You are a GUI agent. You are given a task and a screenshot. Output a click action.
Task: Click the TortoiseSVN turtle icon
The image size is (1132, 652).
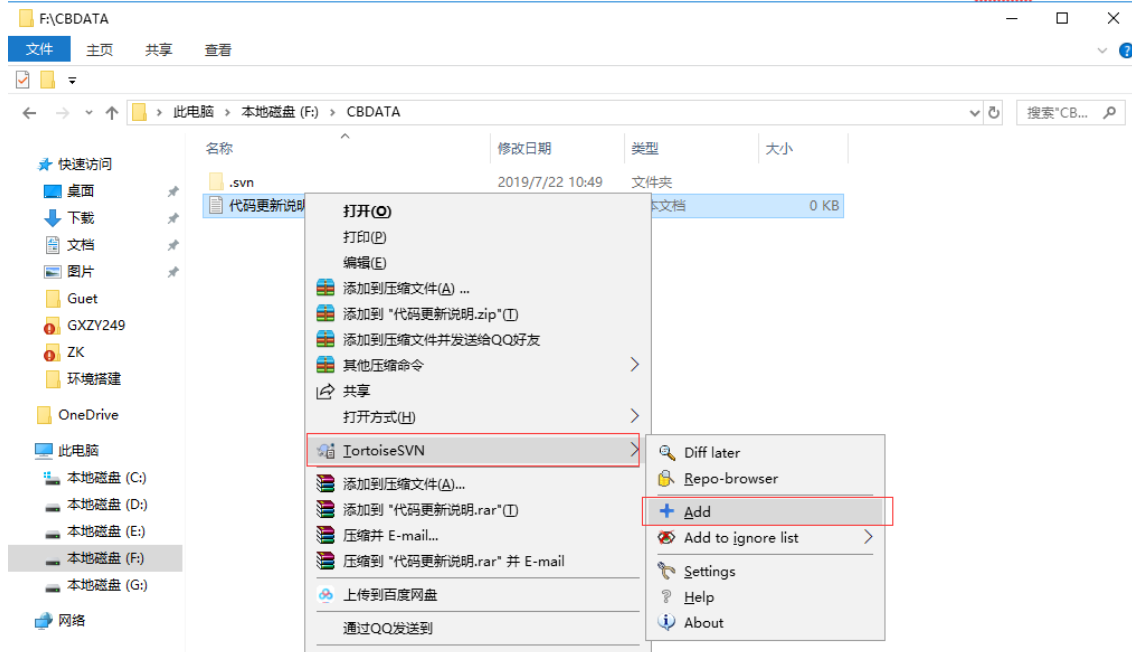pyautogui.click(x=326, y=451)
